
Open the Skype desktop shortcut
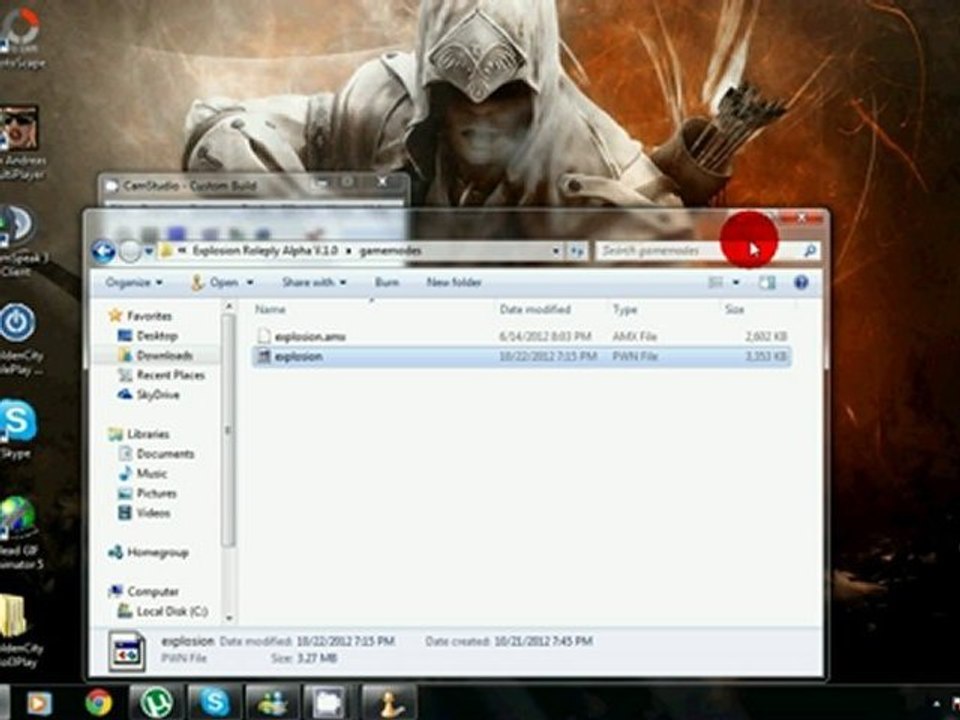point(17,427)
